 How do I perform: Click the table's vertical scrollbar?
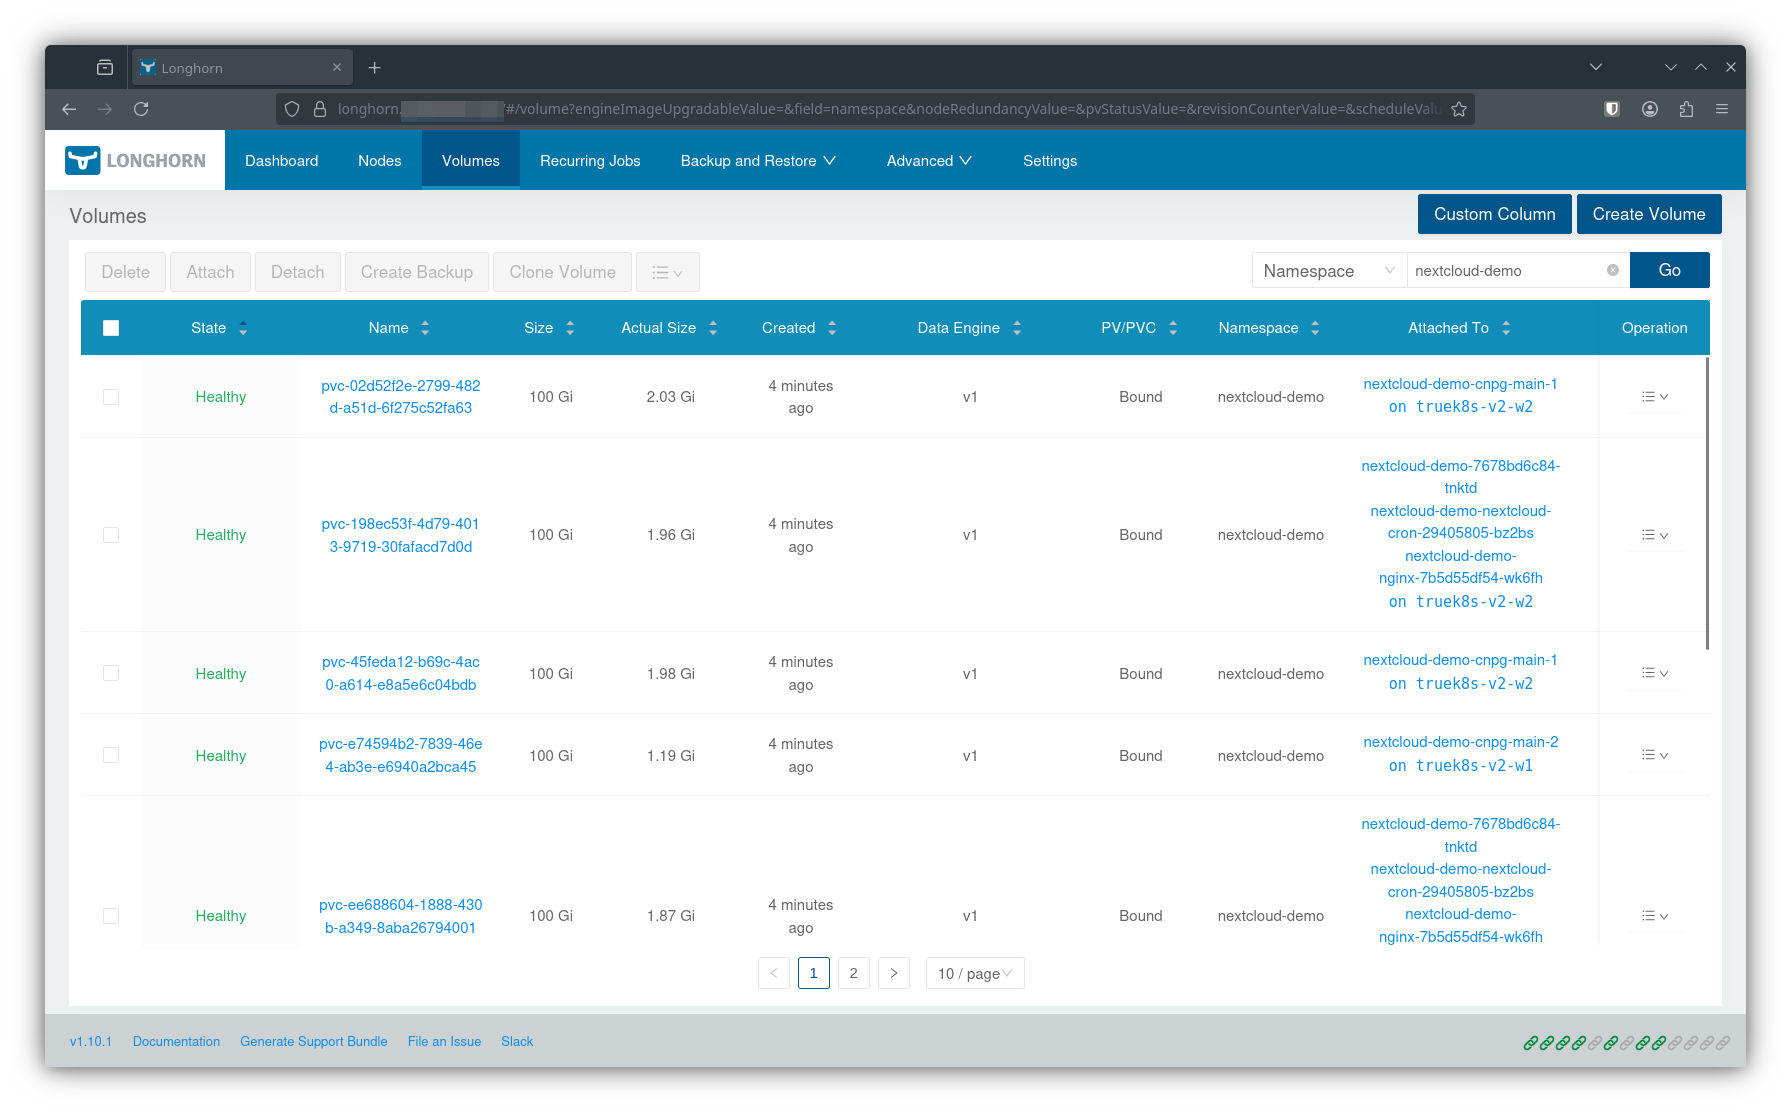[1706, 500]
